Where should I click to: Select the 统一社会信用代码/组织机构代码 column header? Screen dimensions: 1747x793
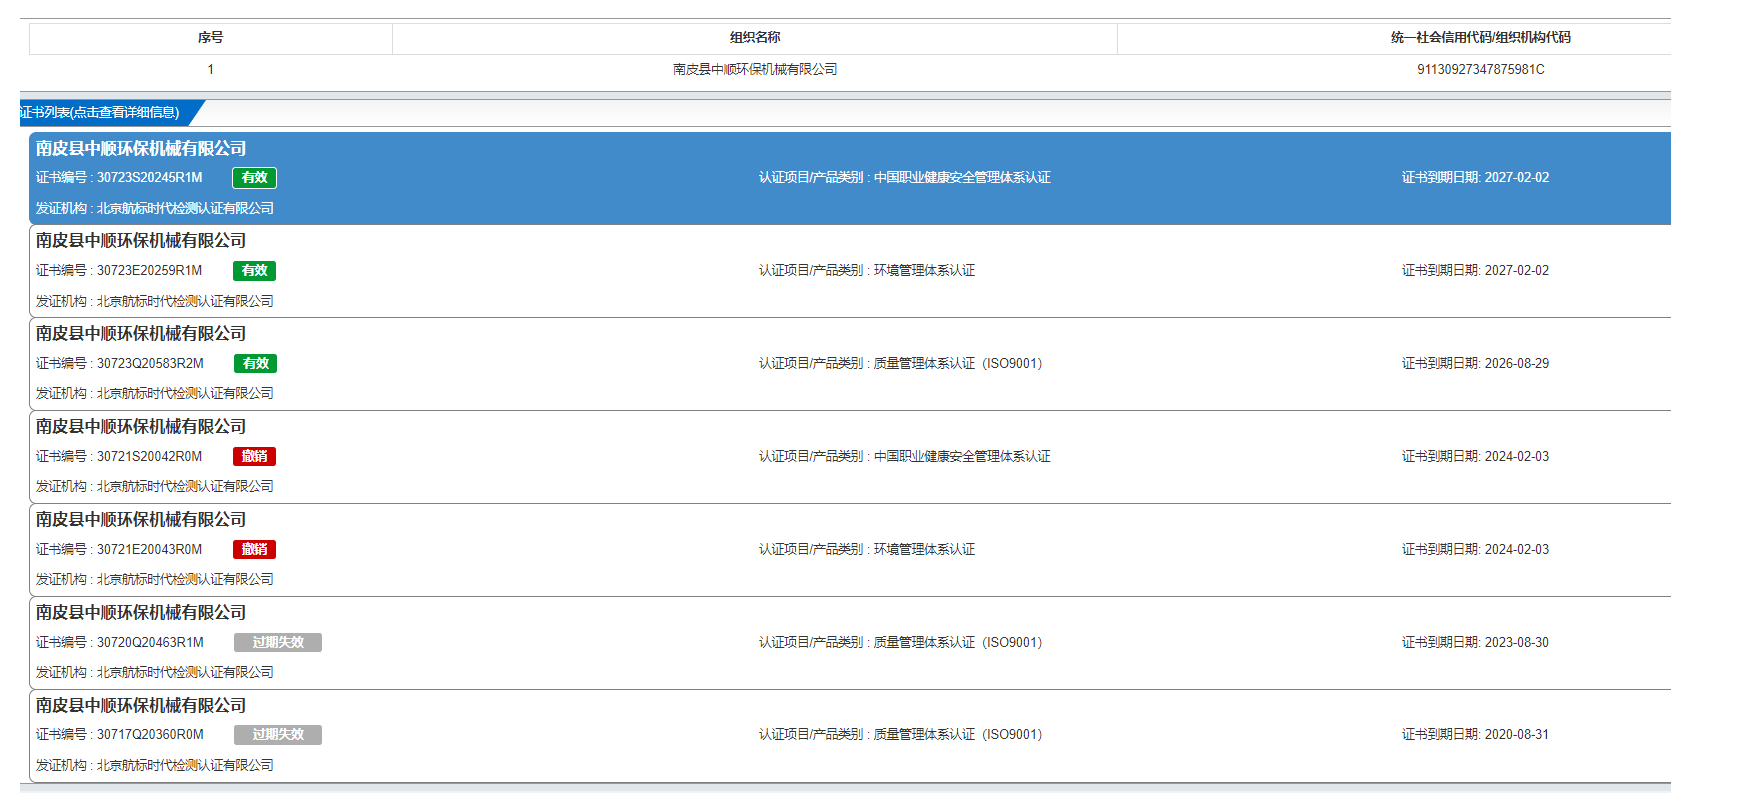click(1480, 38)
